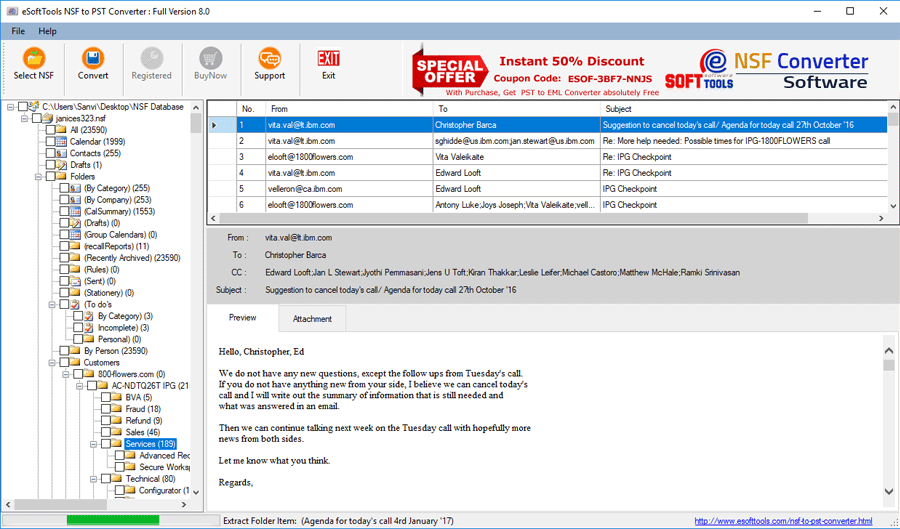900x529 pixels.
Task: Switch to the Attachment tab
Action: click(311, 319)
